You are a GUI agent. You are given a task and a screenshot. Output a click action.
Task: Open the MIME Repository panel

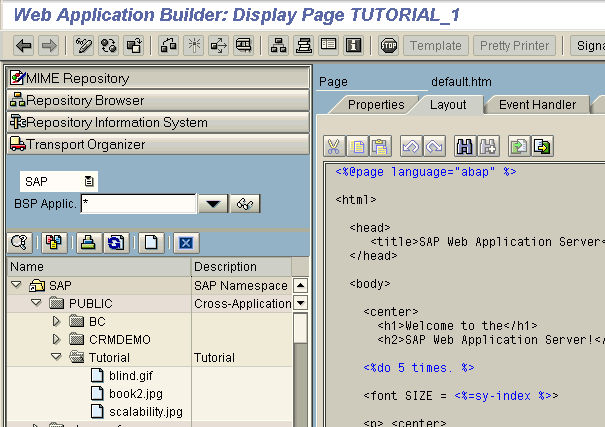click(158, 78)
